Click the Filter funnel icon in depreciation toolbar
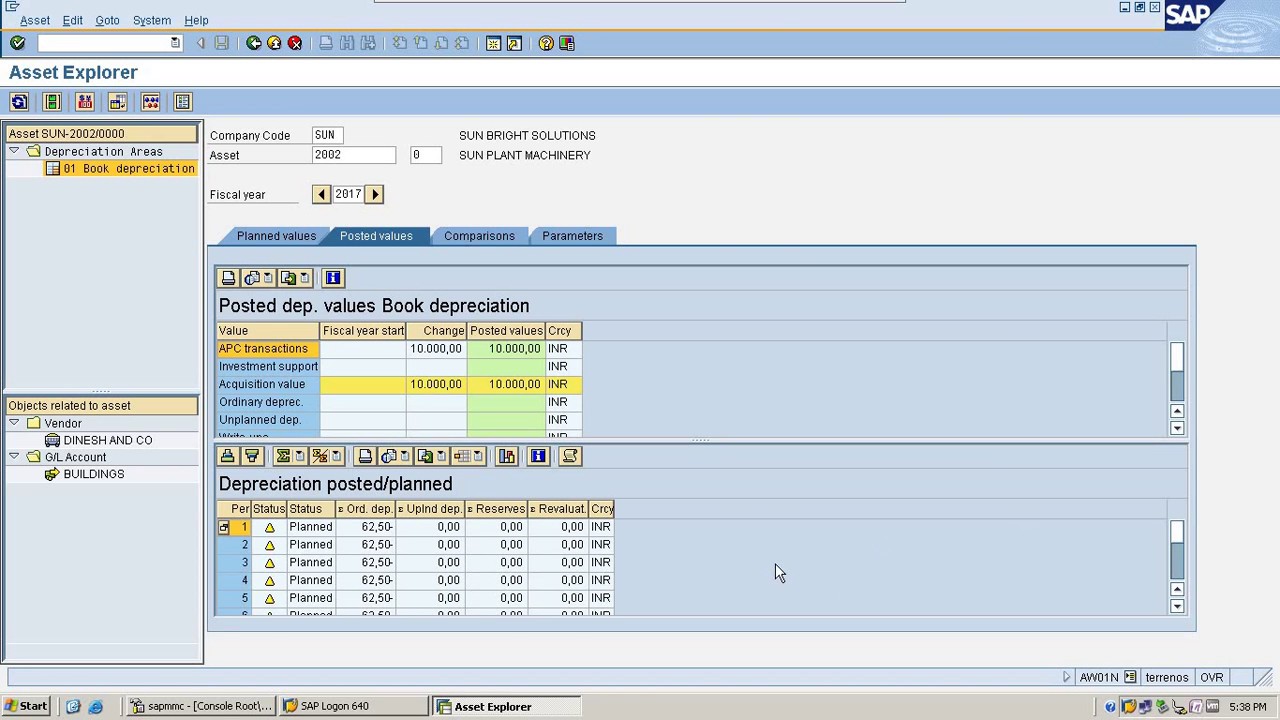This screenshot has height=720, width=1280. 252,456
